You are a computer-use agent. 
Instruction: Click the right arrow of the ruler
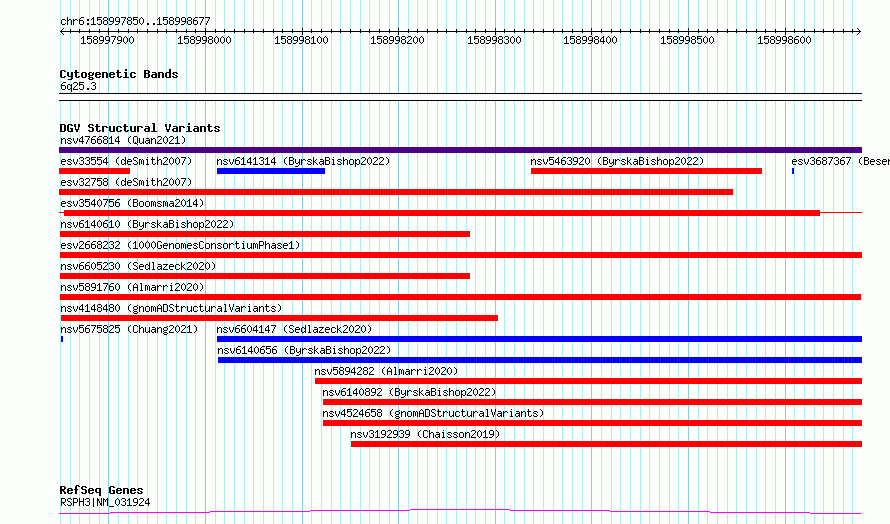859,32
